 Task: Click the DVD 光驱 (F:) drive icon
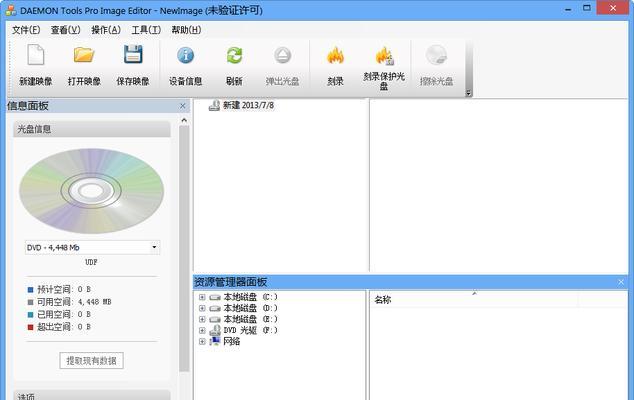pyautogui.click(x=215, y=330)
